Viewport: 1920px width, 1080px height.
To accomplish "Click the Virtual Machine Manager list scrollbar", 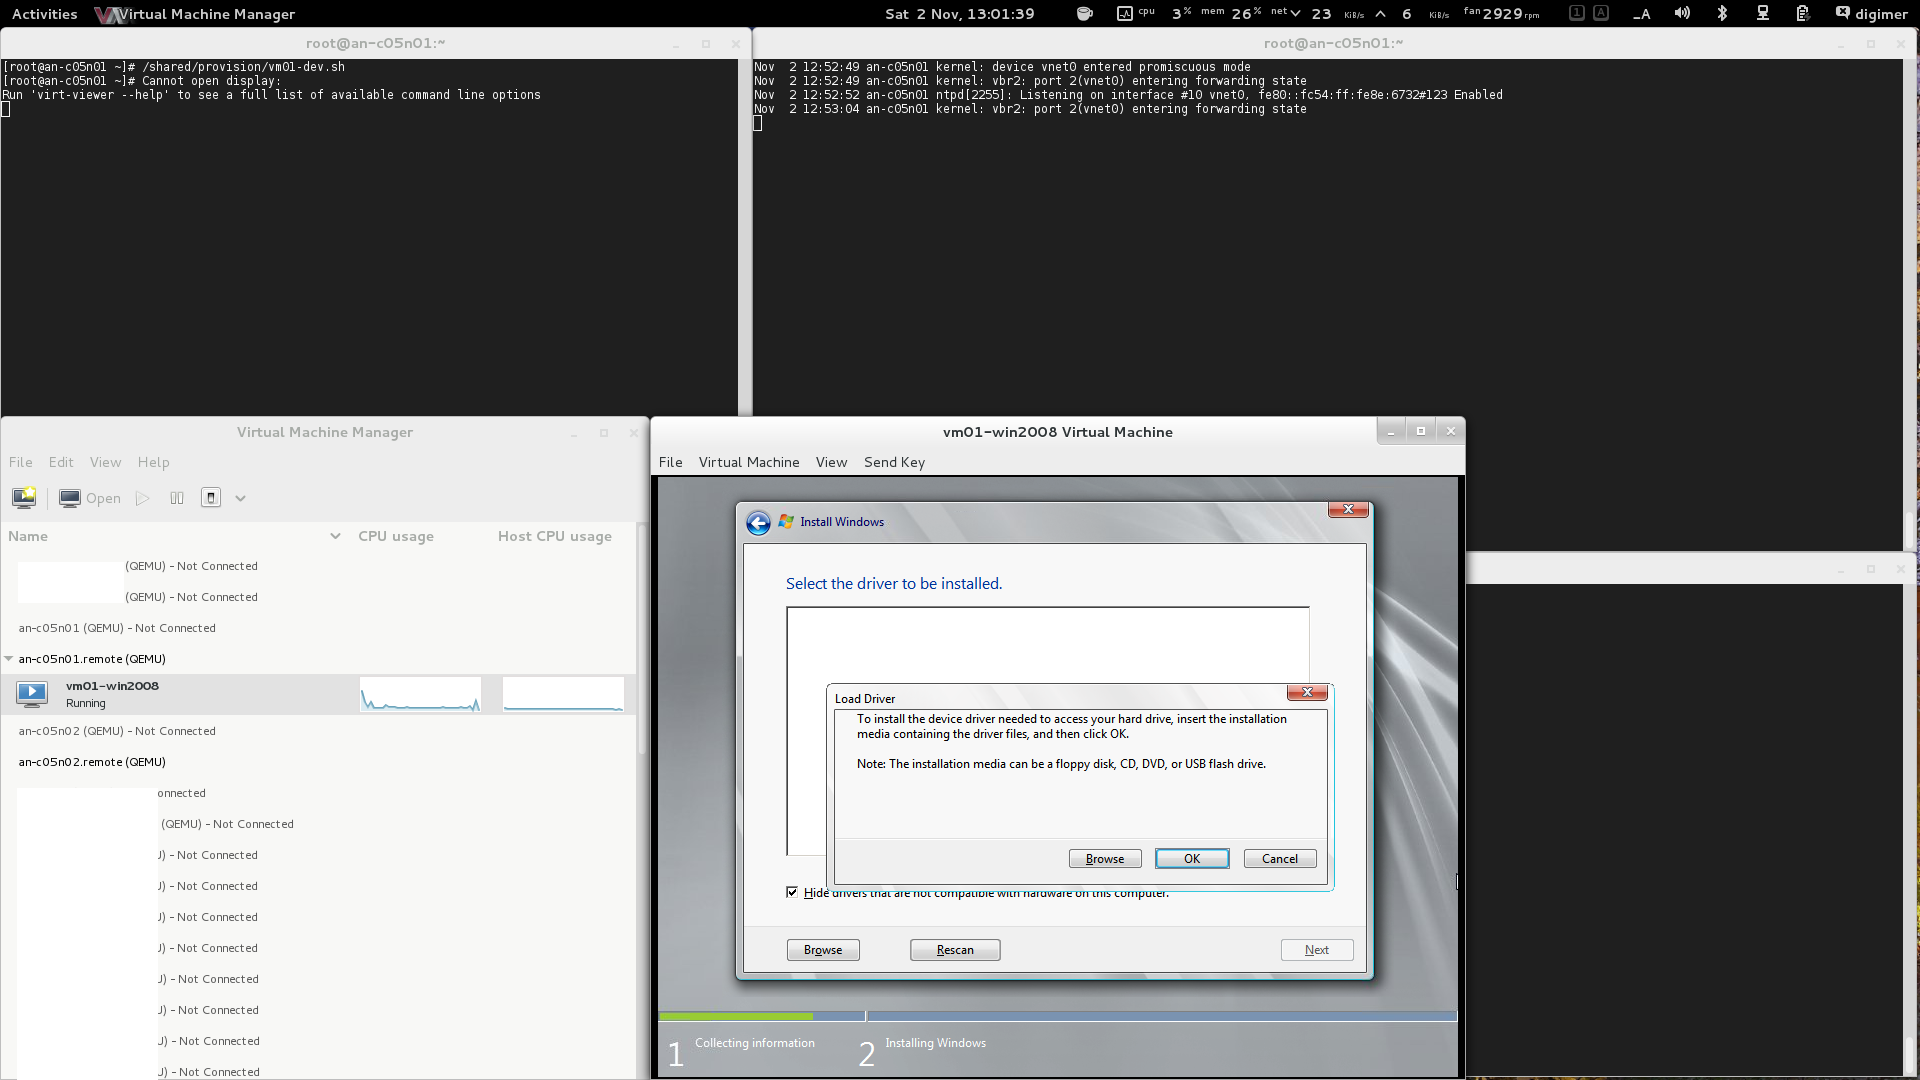I will (642, 640).
